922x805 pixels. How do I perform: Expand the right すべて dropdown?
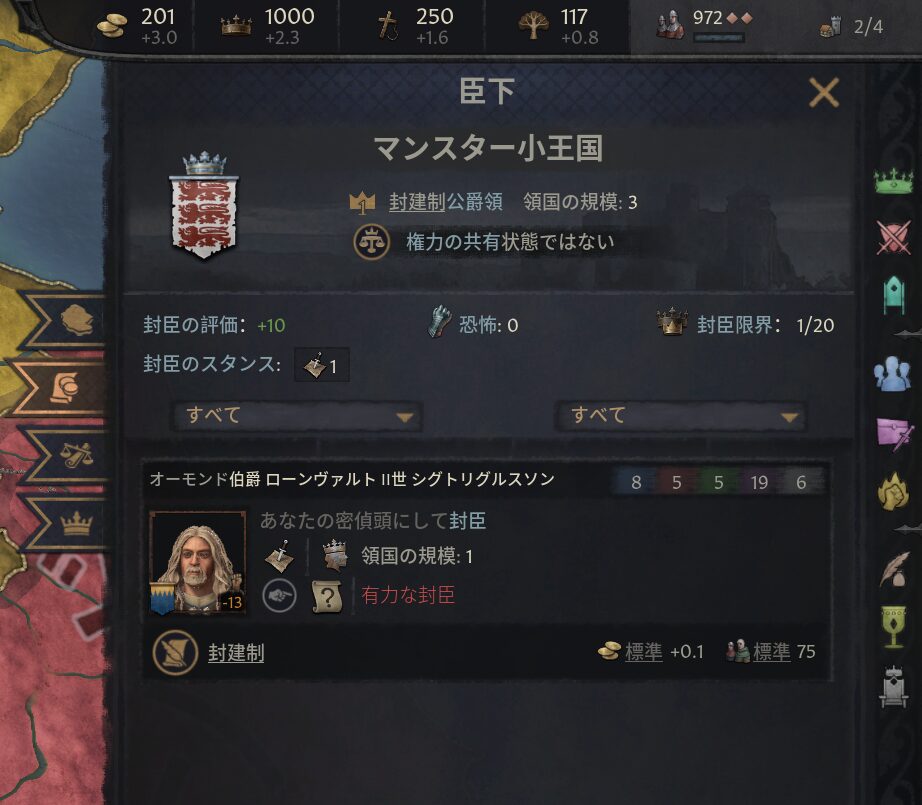pos(681,416)
